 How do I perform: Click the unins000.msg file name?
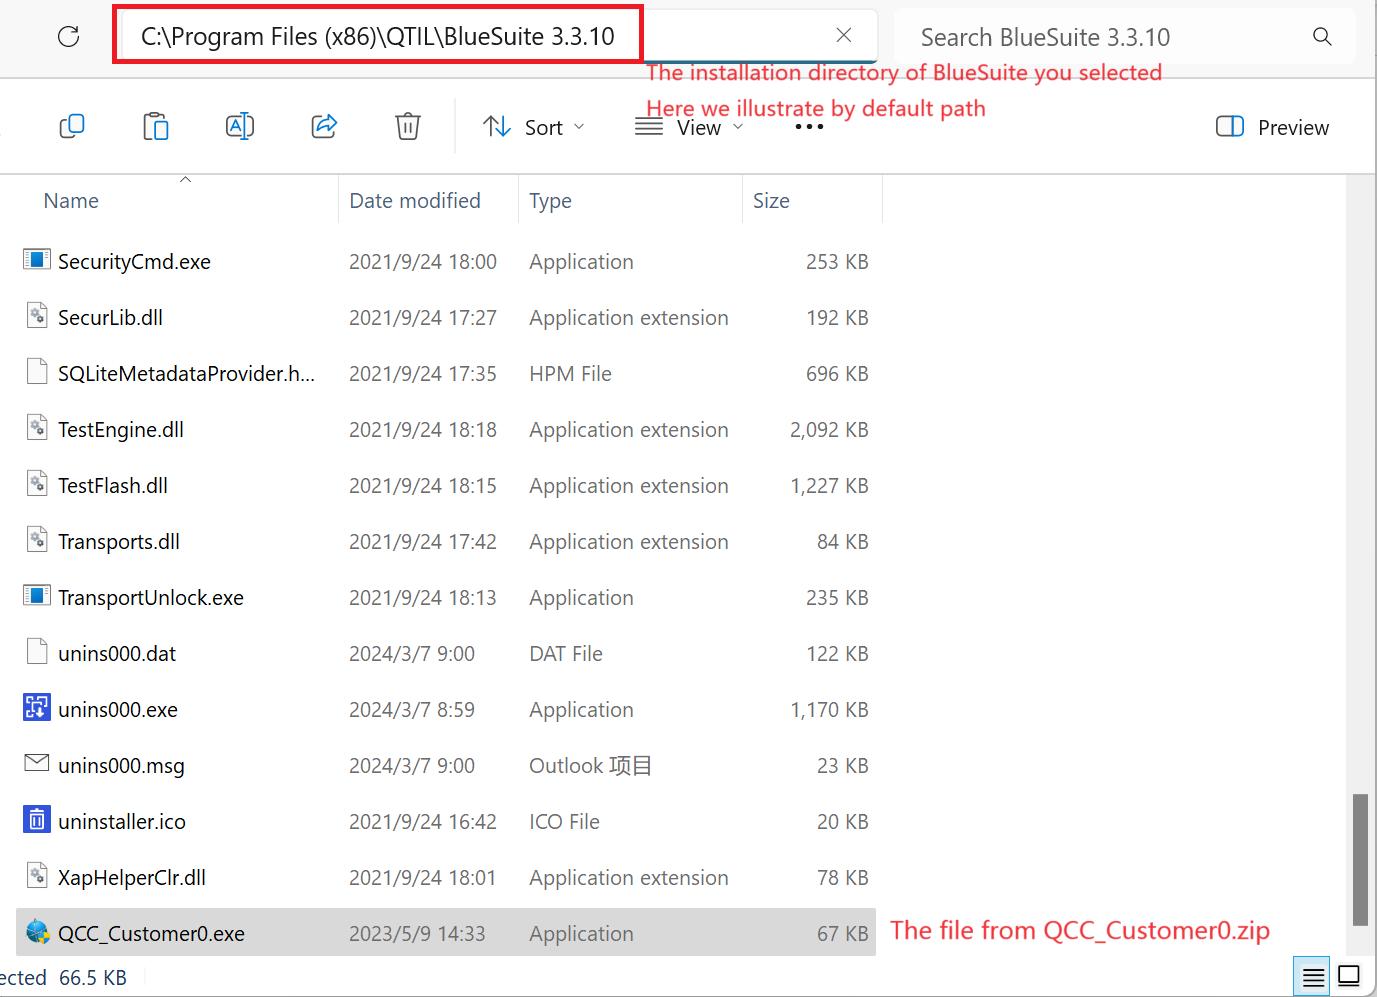(121, 766)
